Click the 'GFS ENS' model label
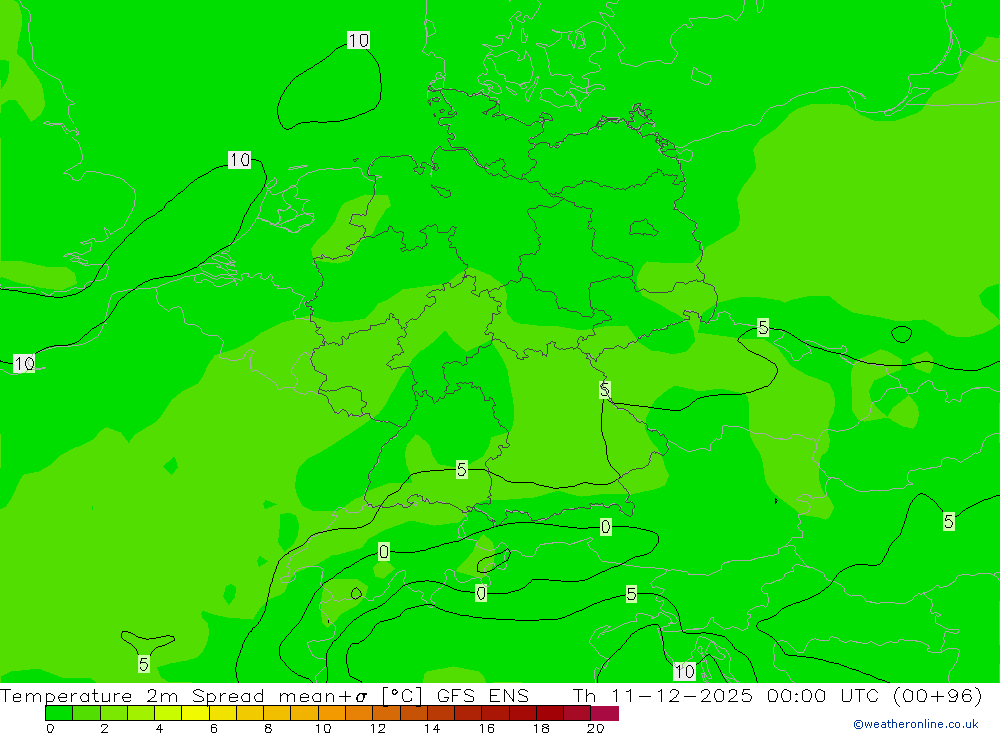 (x=483, y=695)
